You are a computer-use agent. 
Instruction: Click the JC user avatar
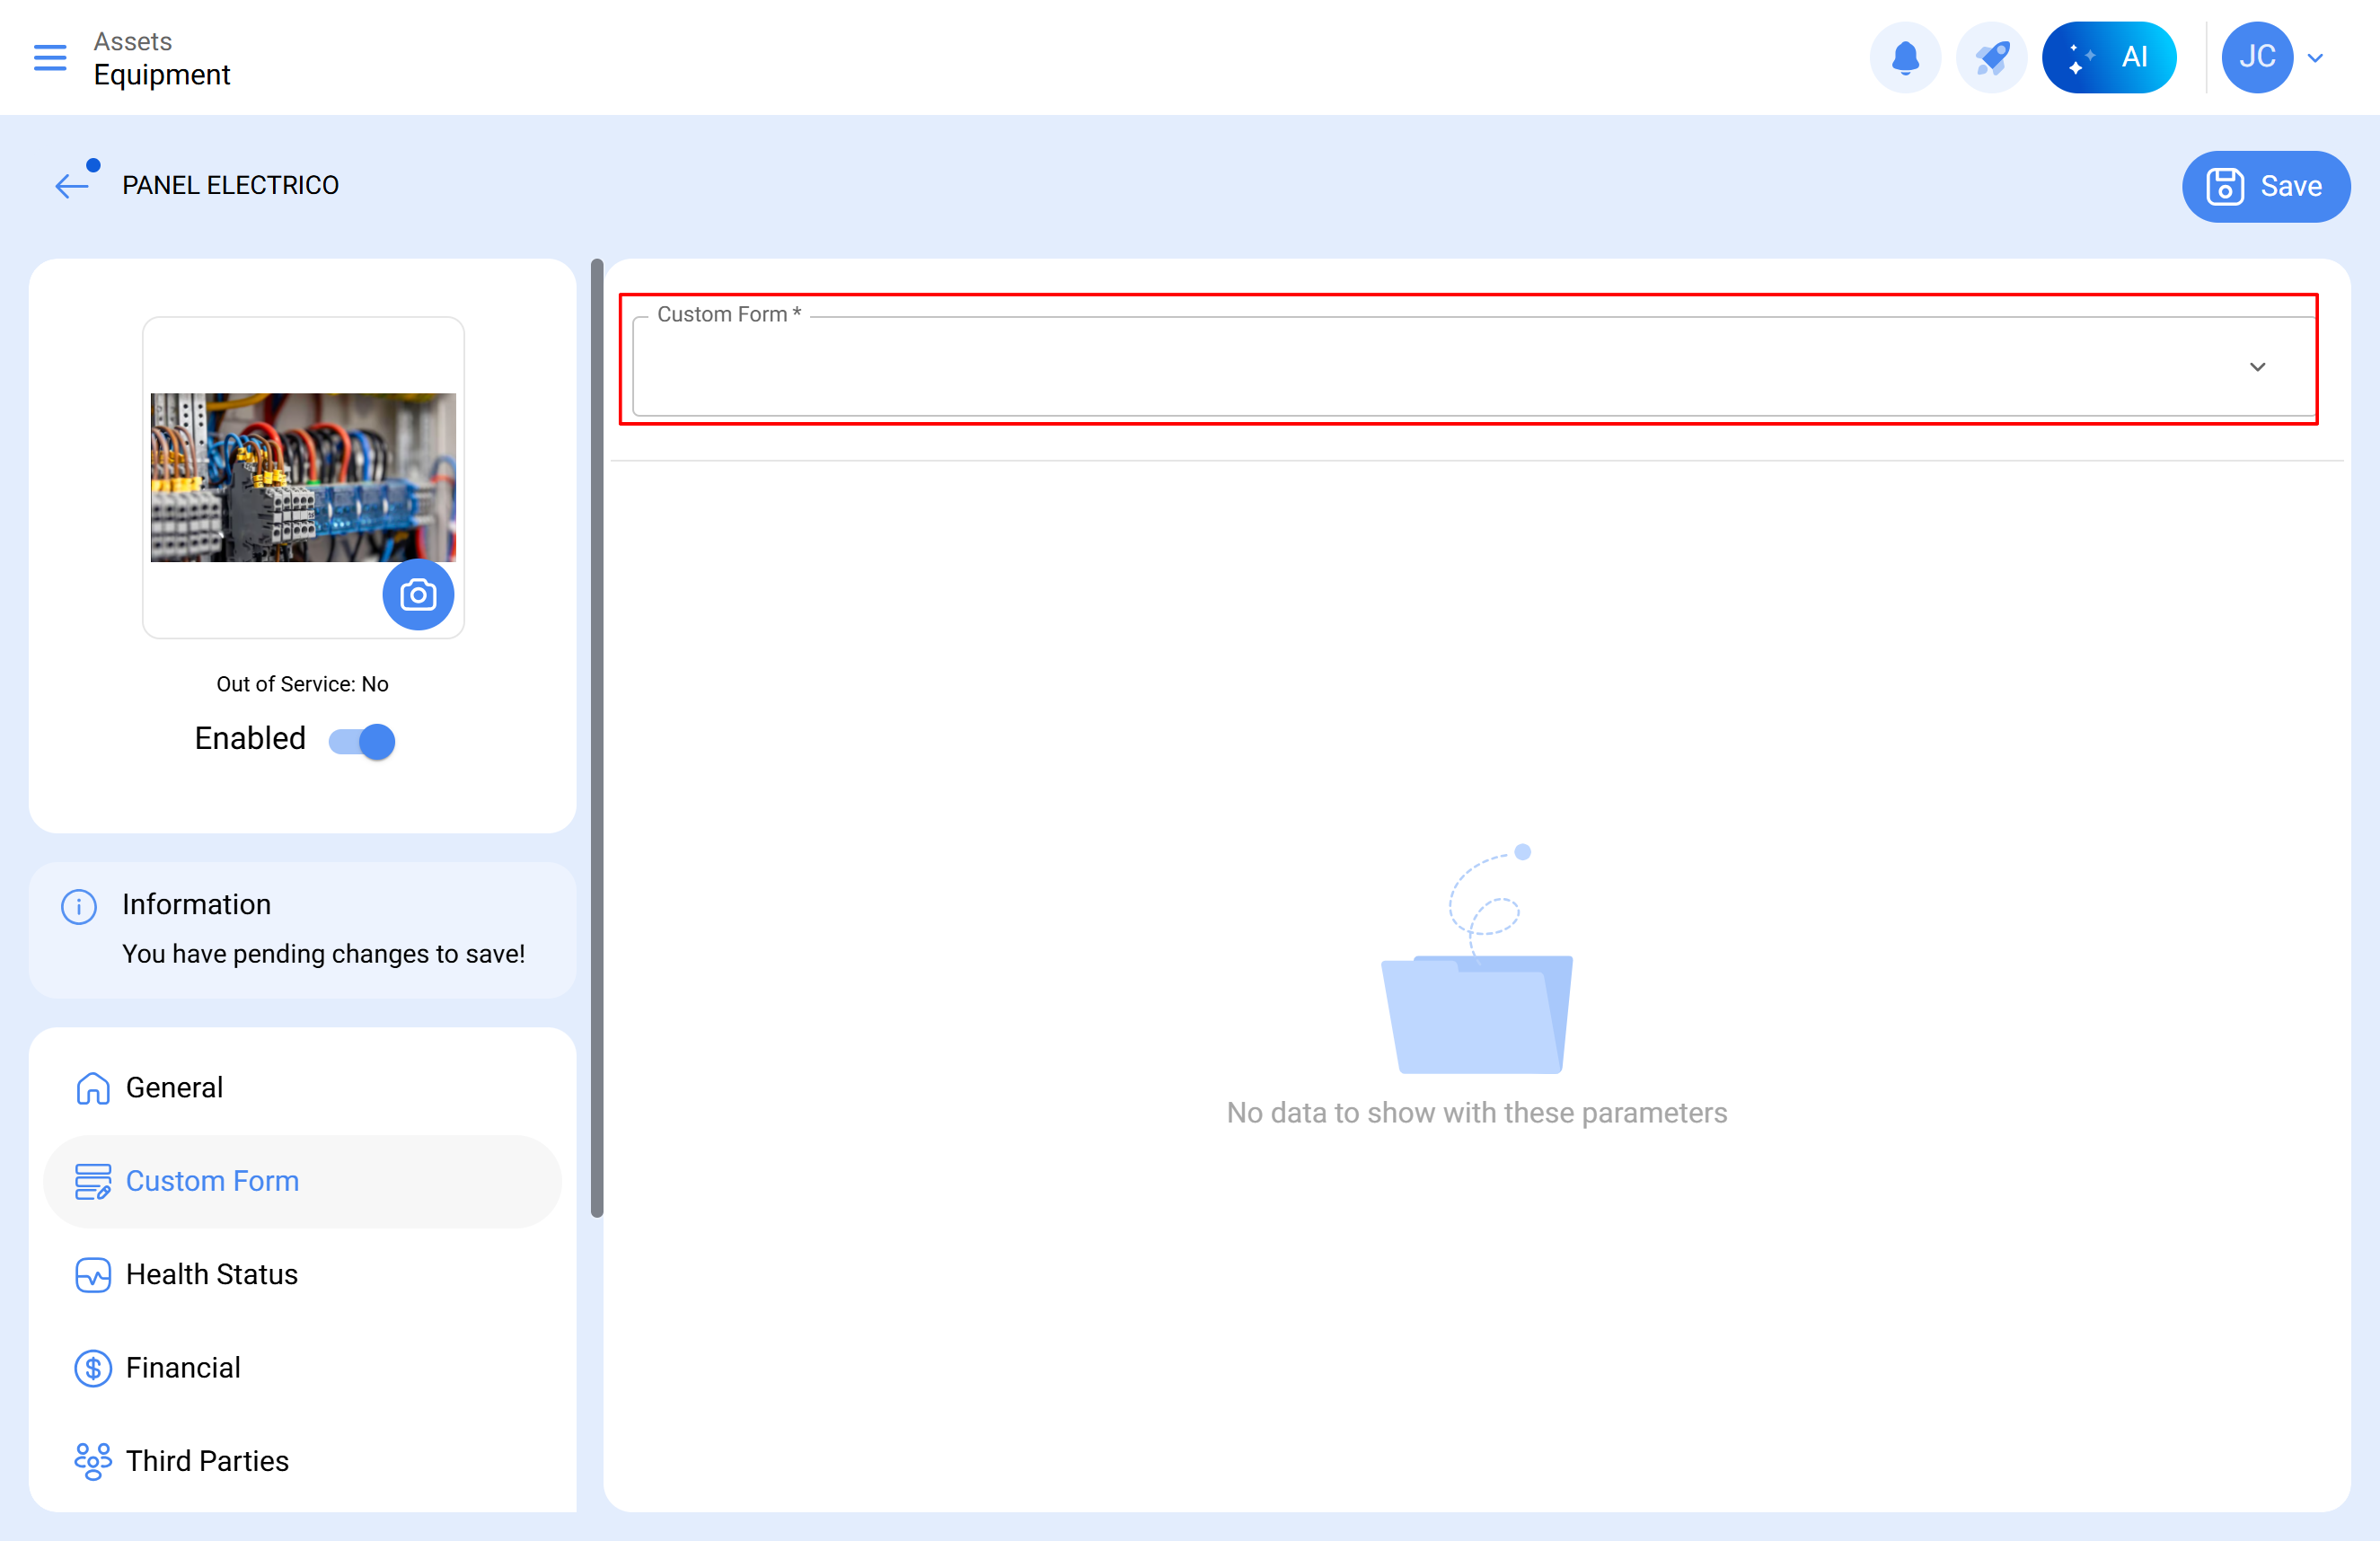click(2256, 57)
